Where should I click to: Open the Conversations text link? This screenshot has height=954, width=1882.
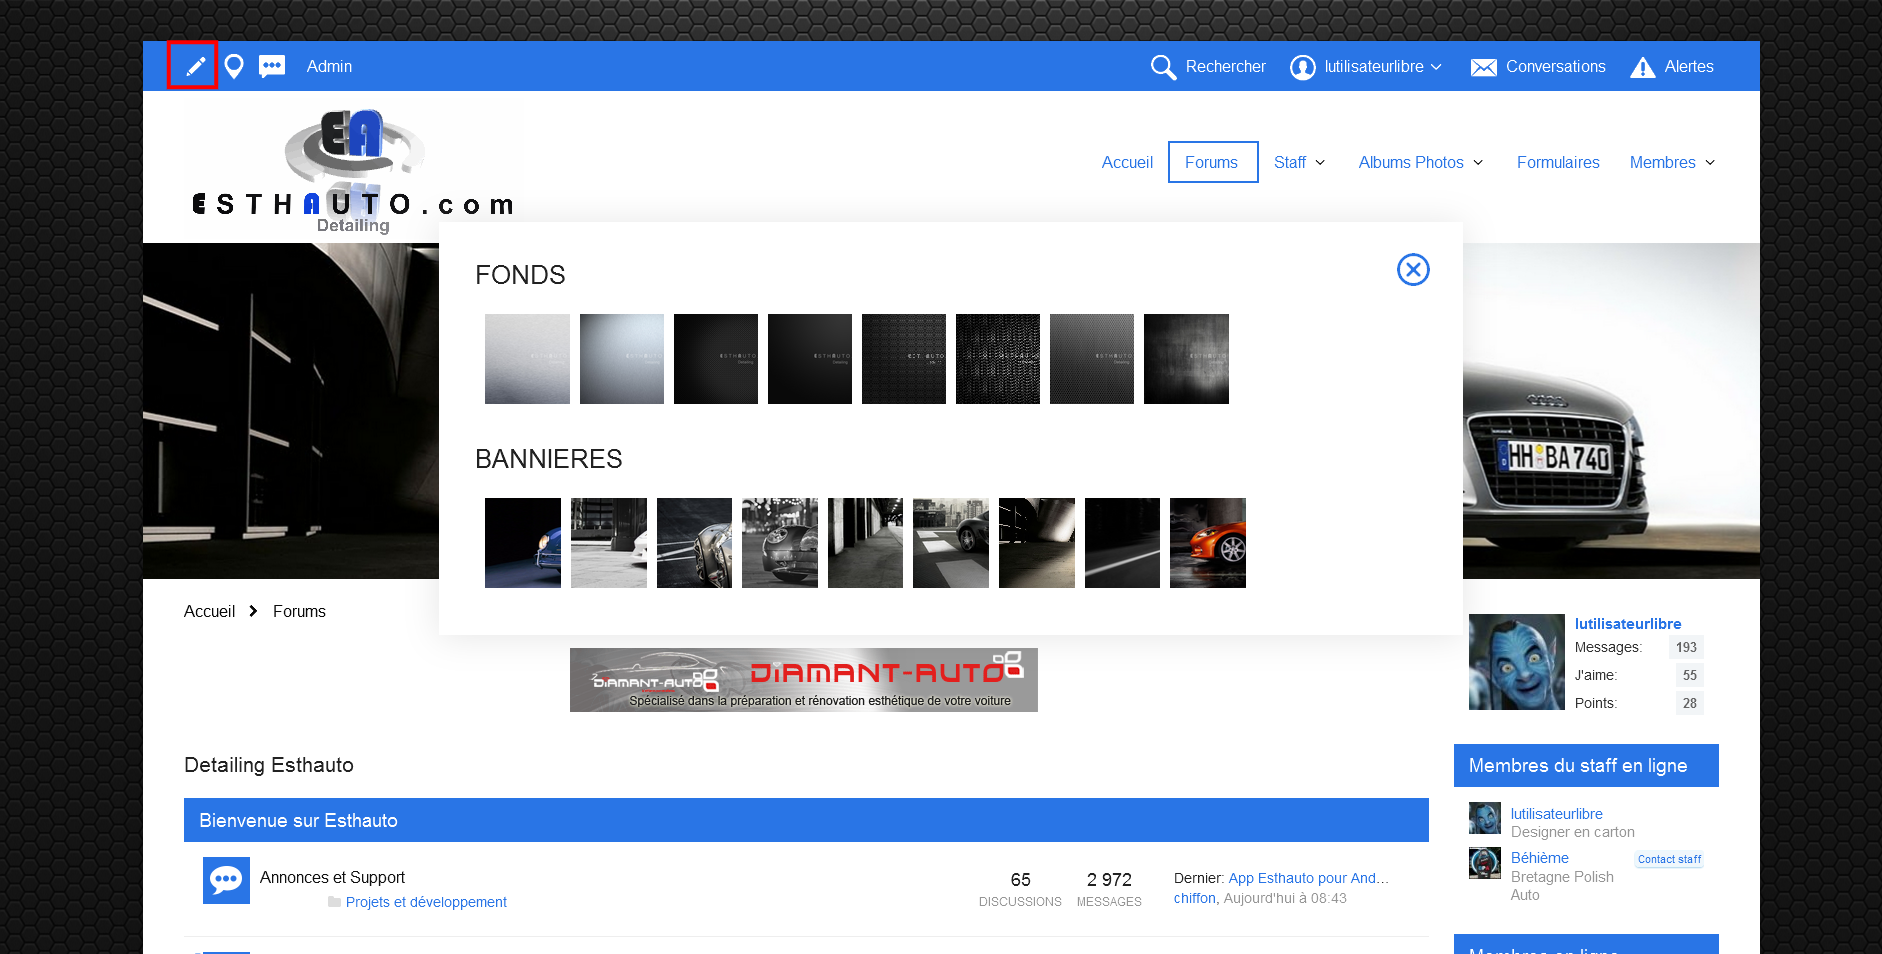tap(1555, 67)
